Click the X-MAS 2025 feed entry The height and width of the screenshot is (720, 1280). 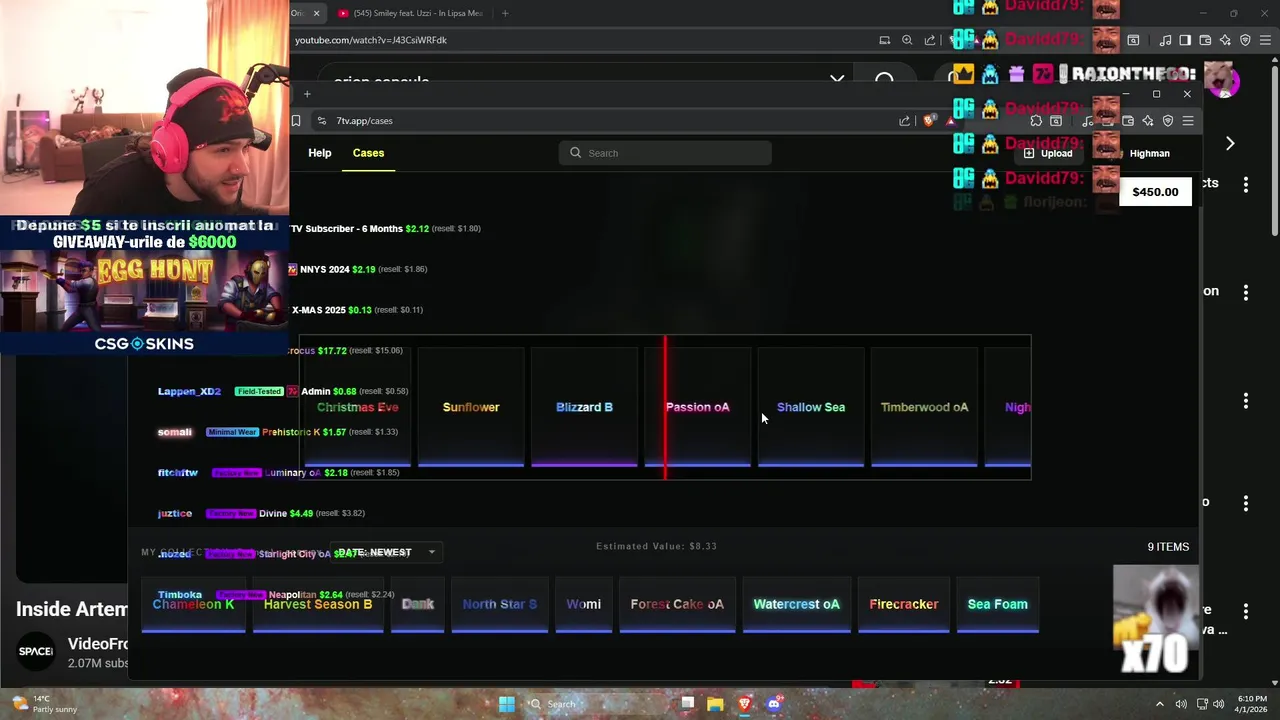(x=356, y=310)
